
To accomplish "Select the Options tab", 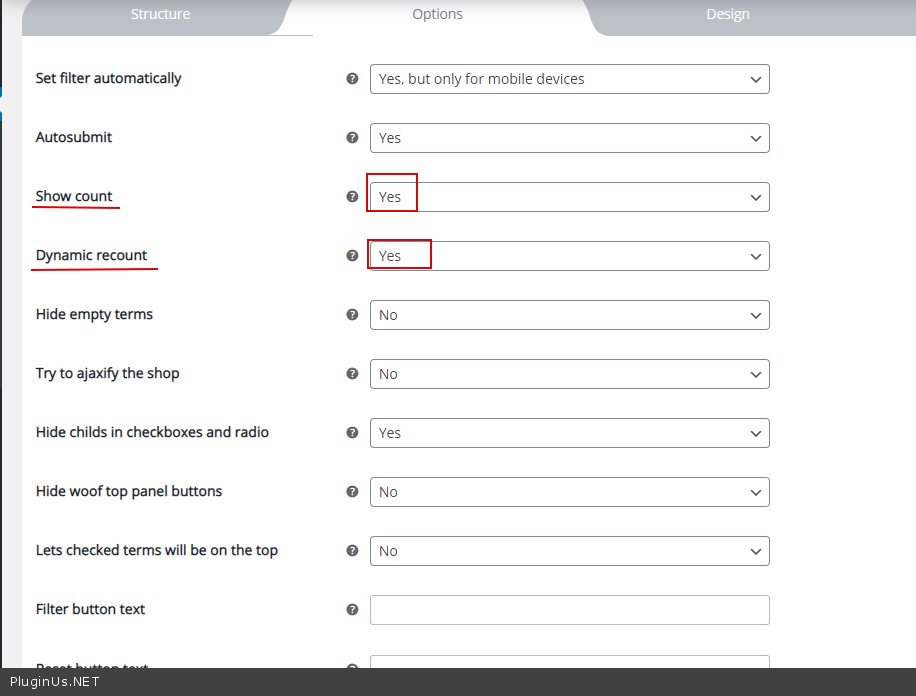I will pos(437,14).
